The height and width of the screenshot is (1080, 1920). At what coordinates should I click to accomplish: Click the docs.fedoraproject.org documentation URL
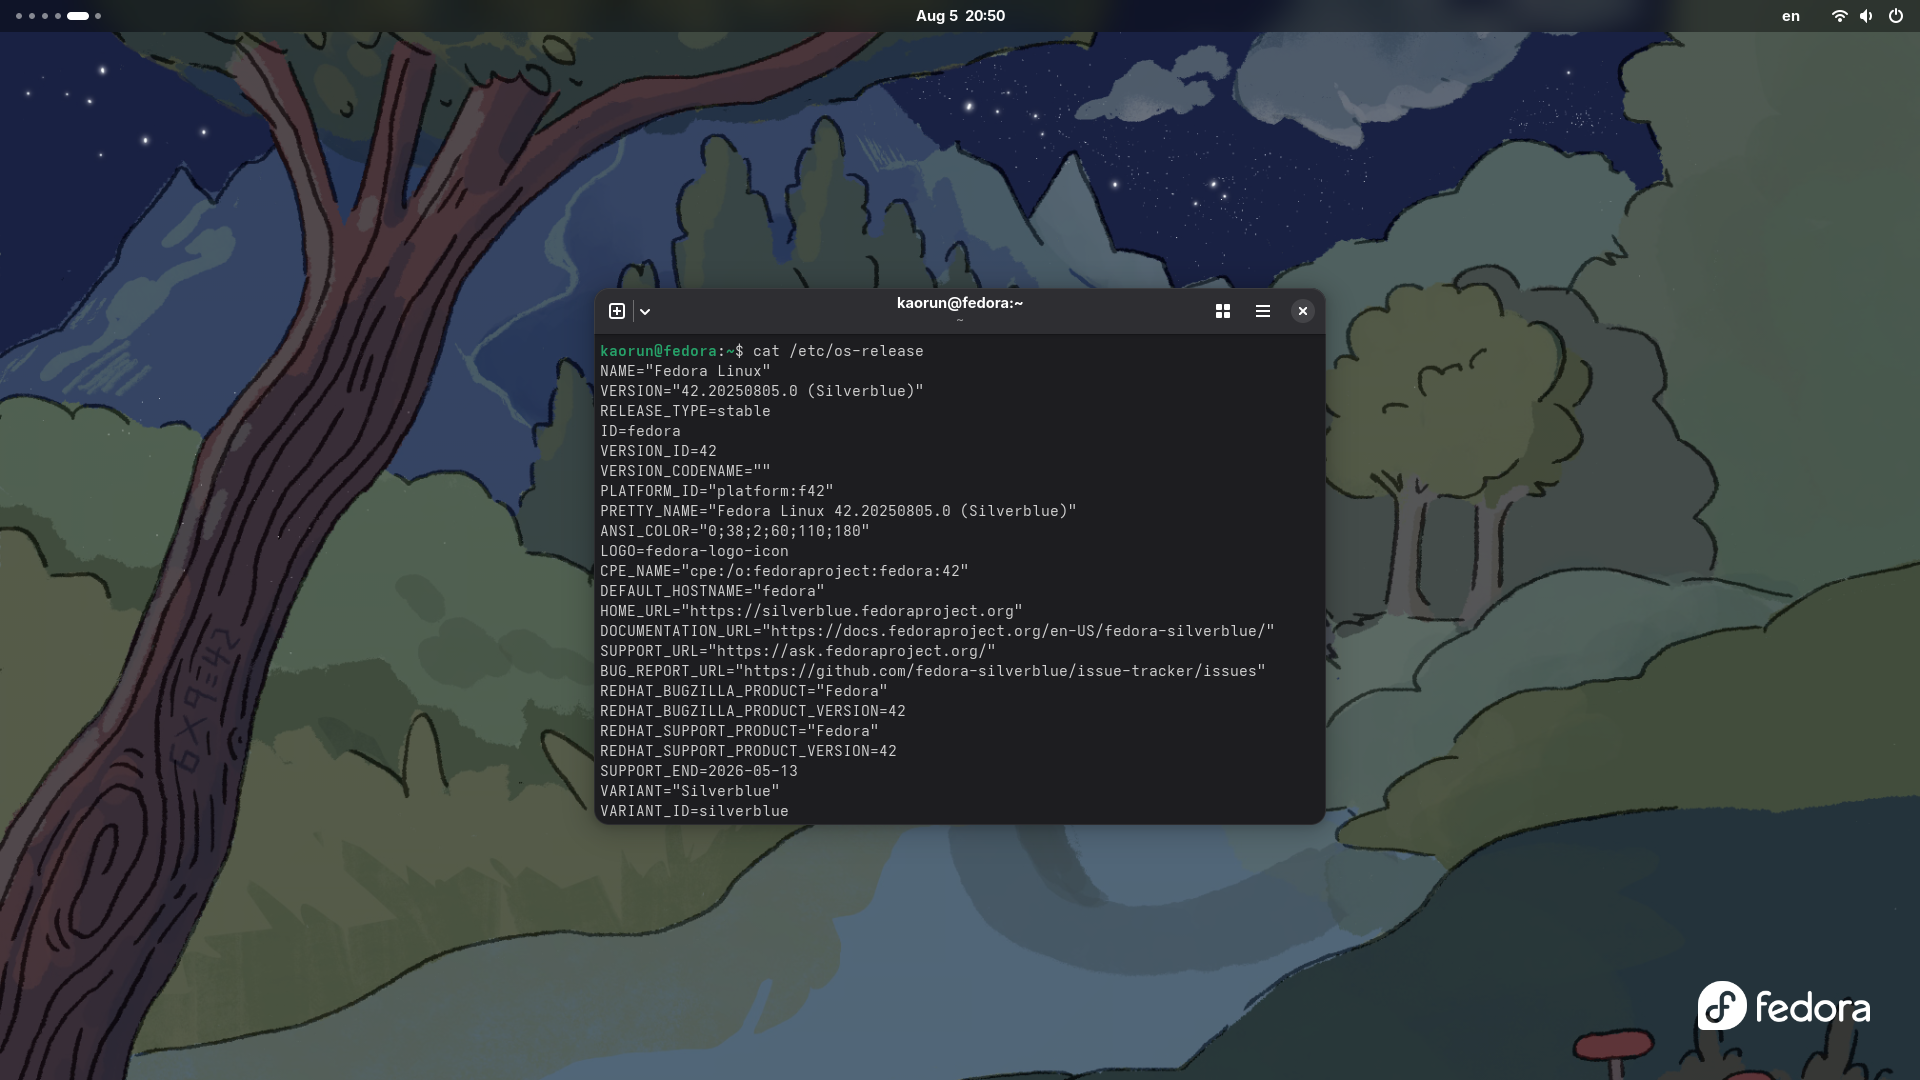1018,631
